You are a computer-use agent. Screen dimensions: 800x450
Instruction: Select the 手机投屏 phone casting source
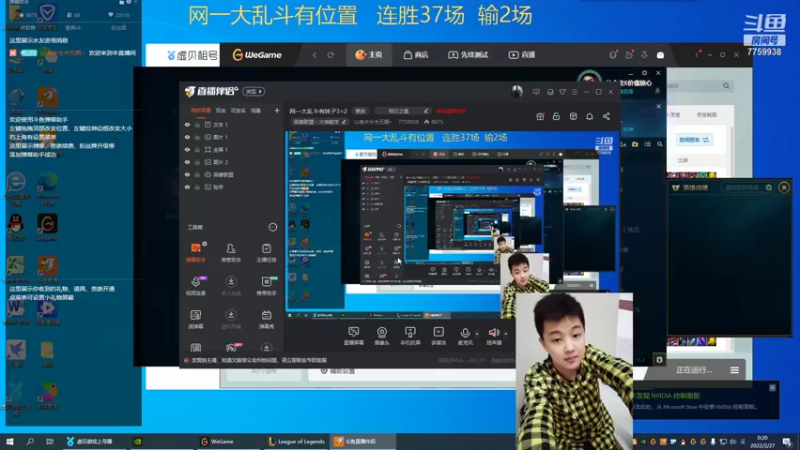click(x=410, y=336)
